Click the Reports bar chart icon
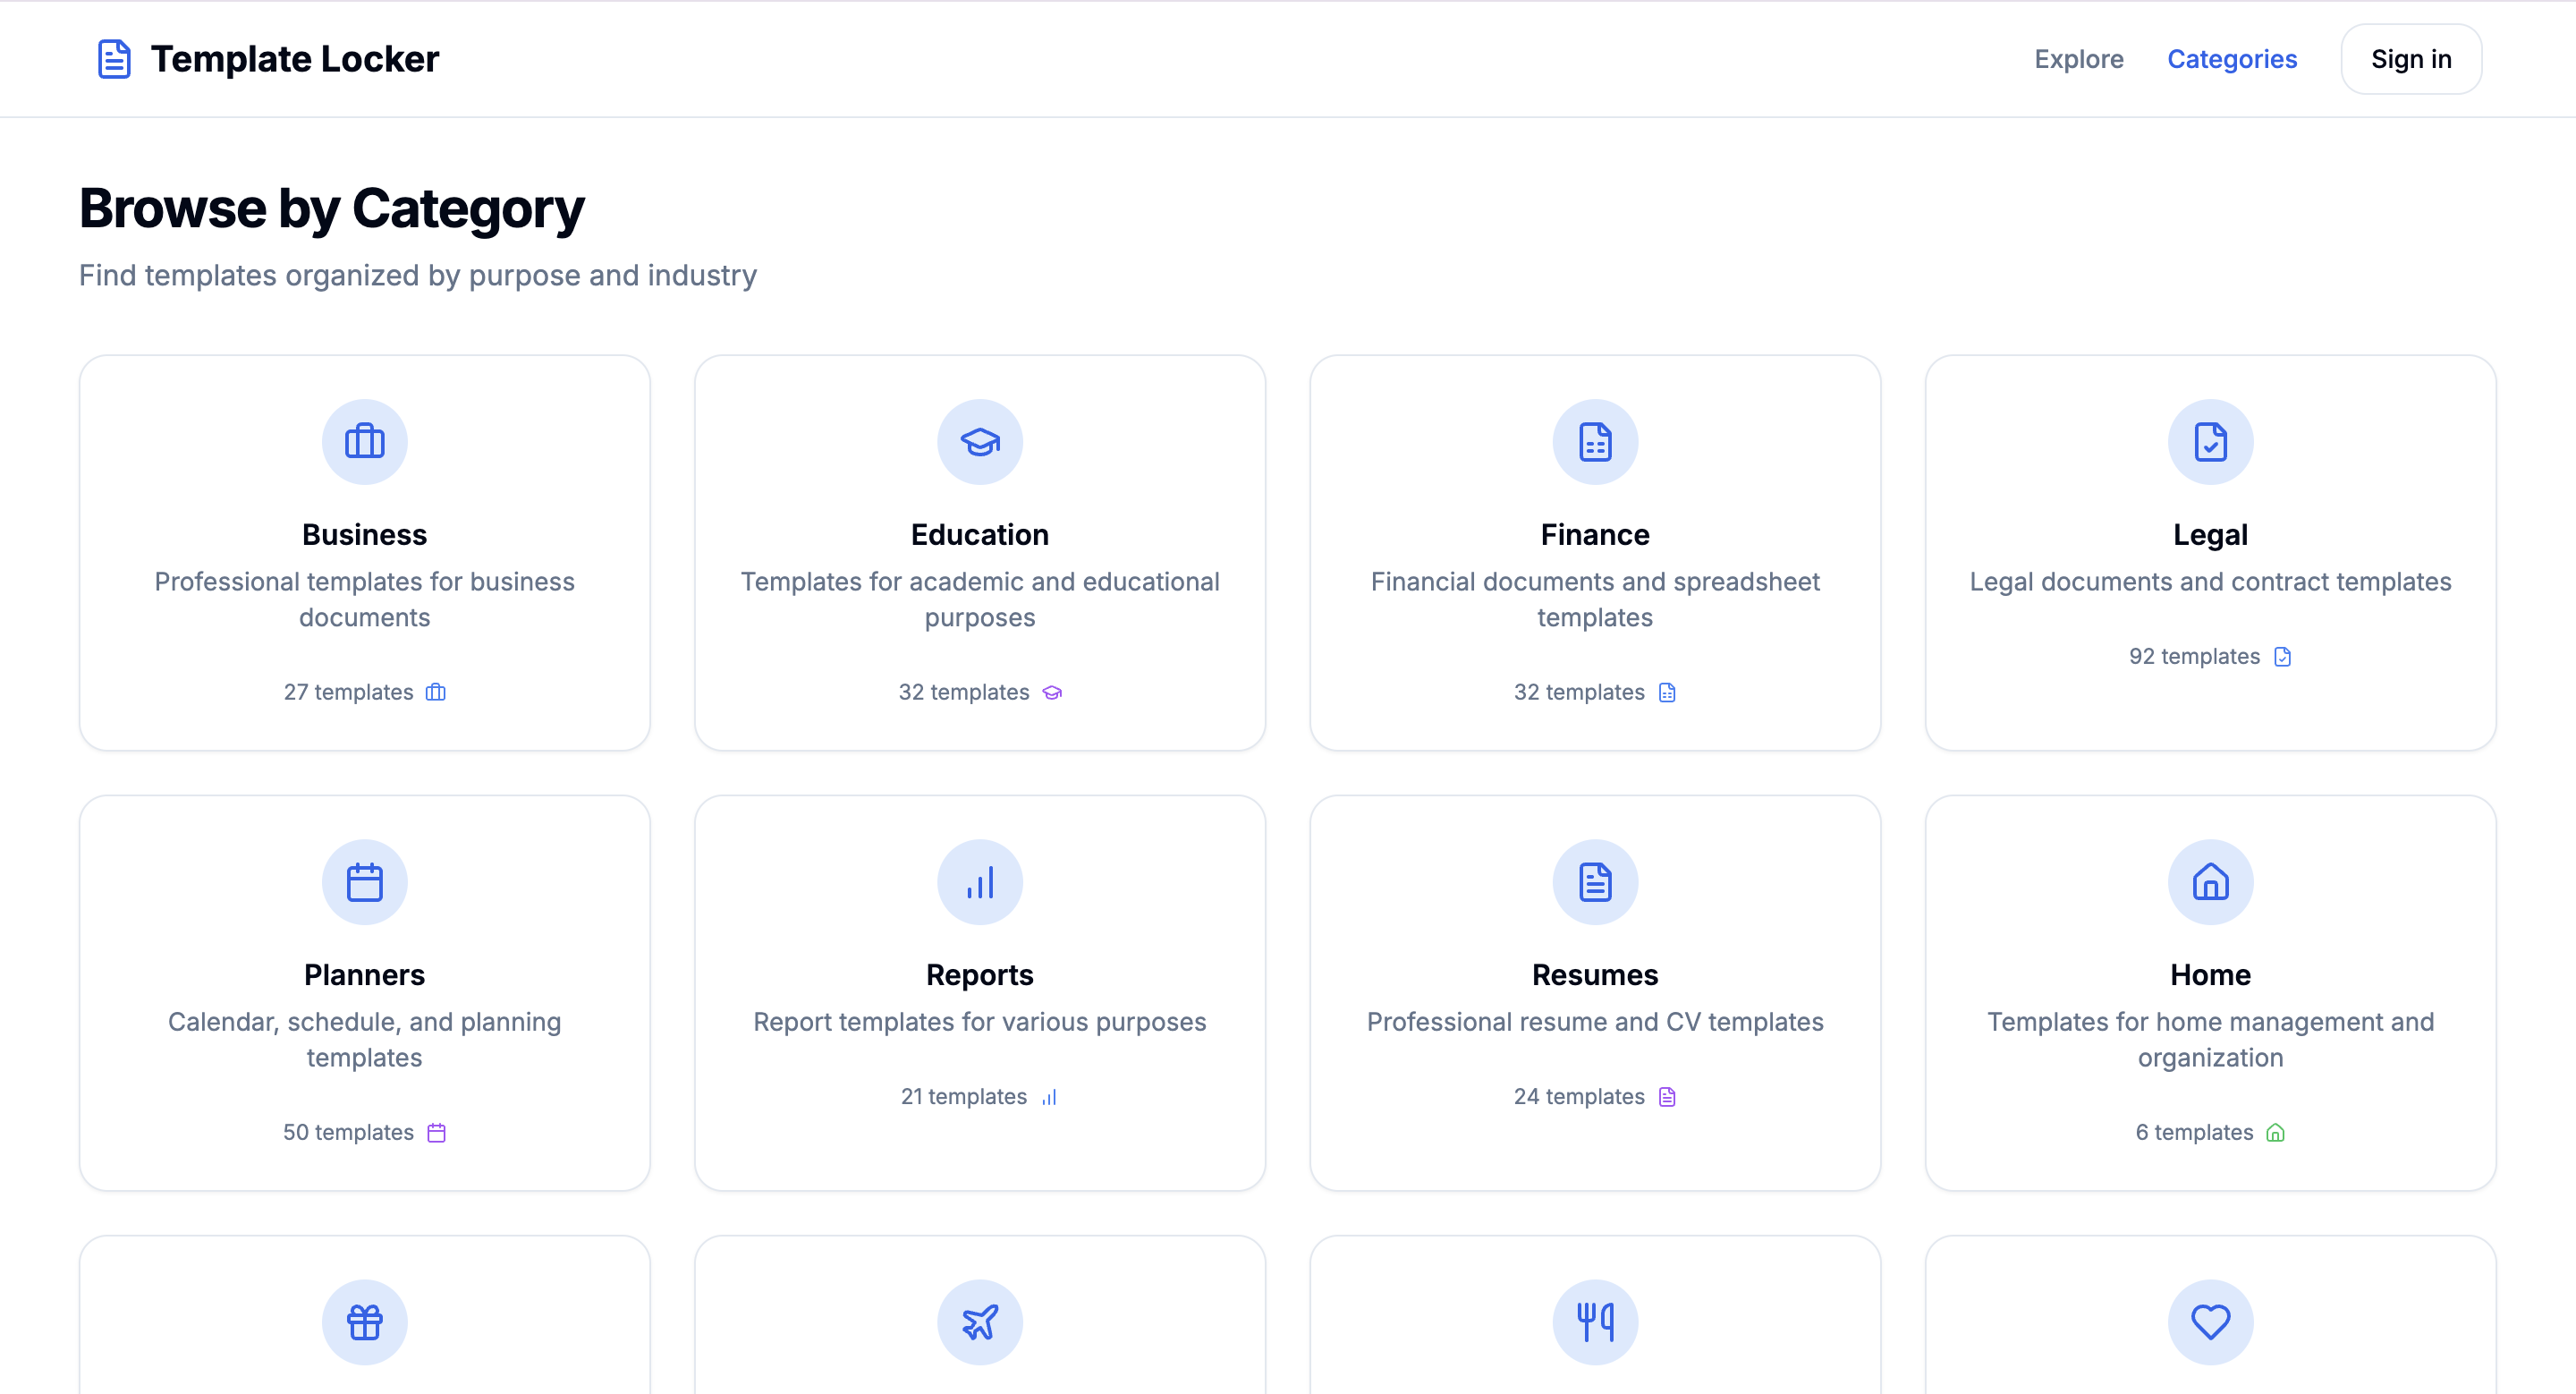The image size is (2576, 1394). point(980,881)
